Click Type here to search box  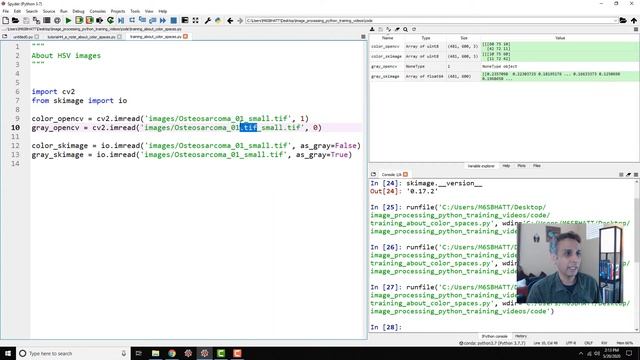pyautogui.click(x=73, y=353)
